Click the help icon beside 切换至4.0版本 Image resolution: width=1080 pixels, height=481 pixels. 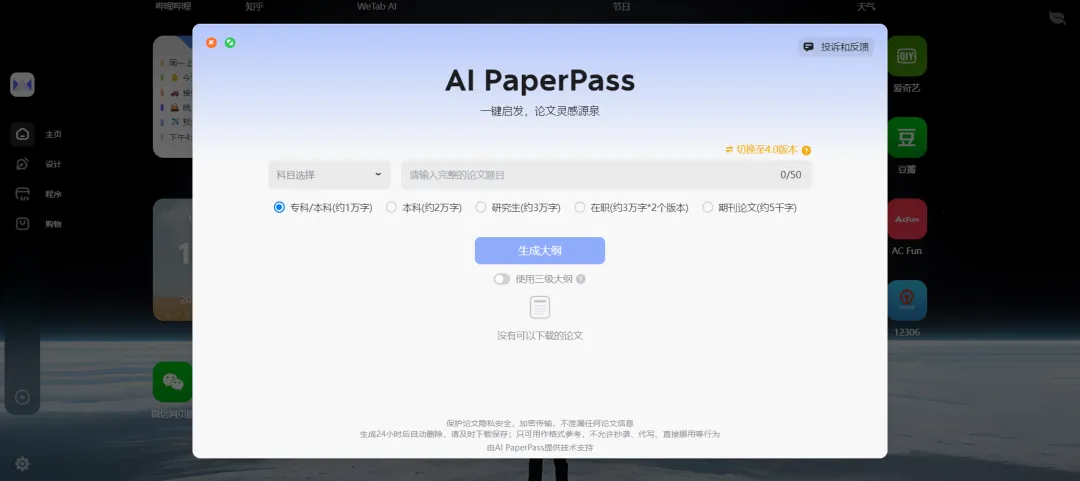(x=806, y=150)
